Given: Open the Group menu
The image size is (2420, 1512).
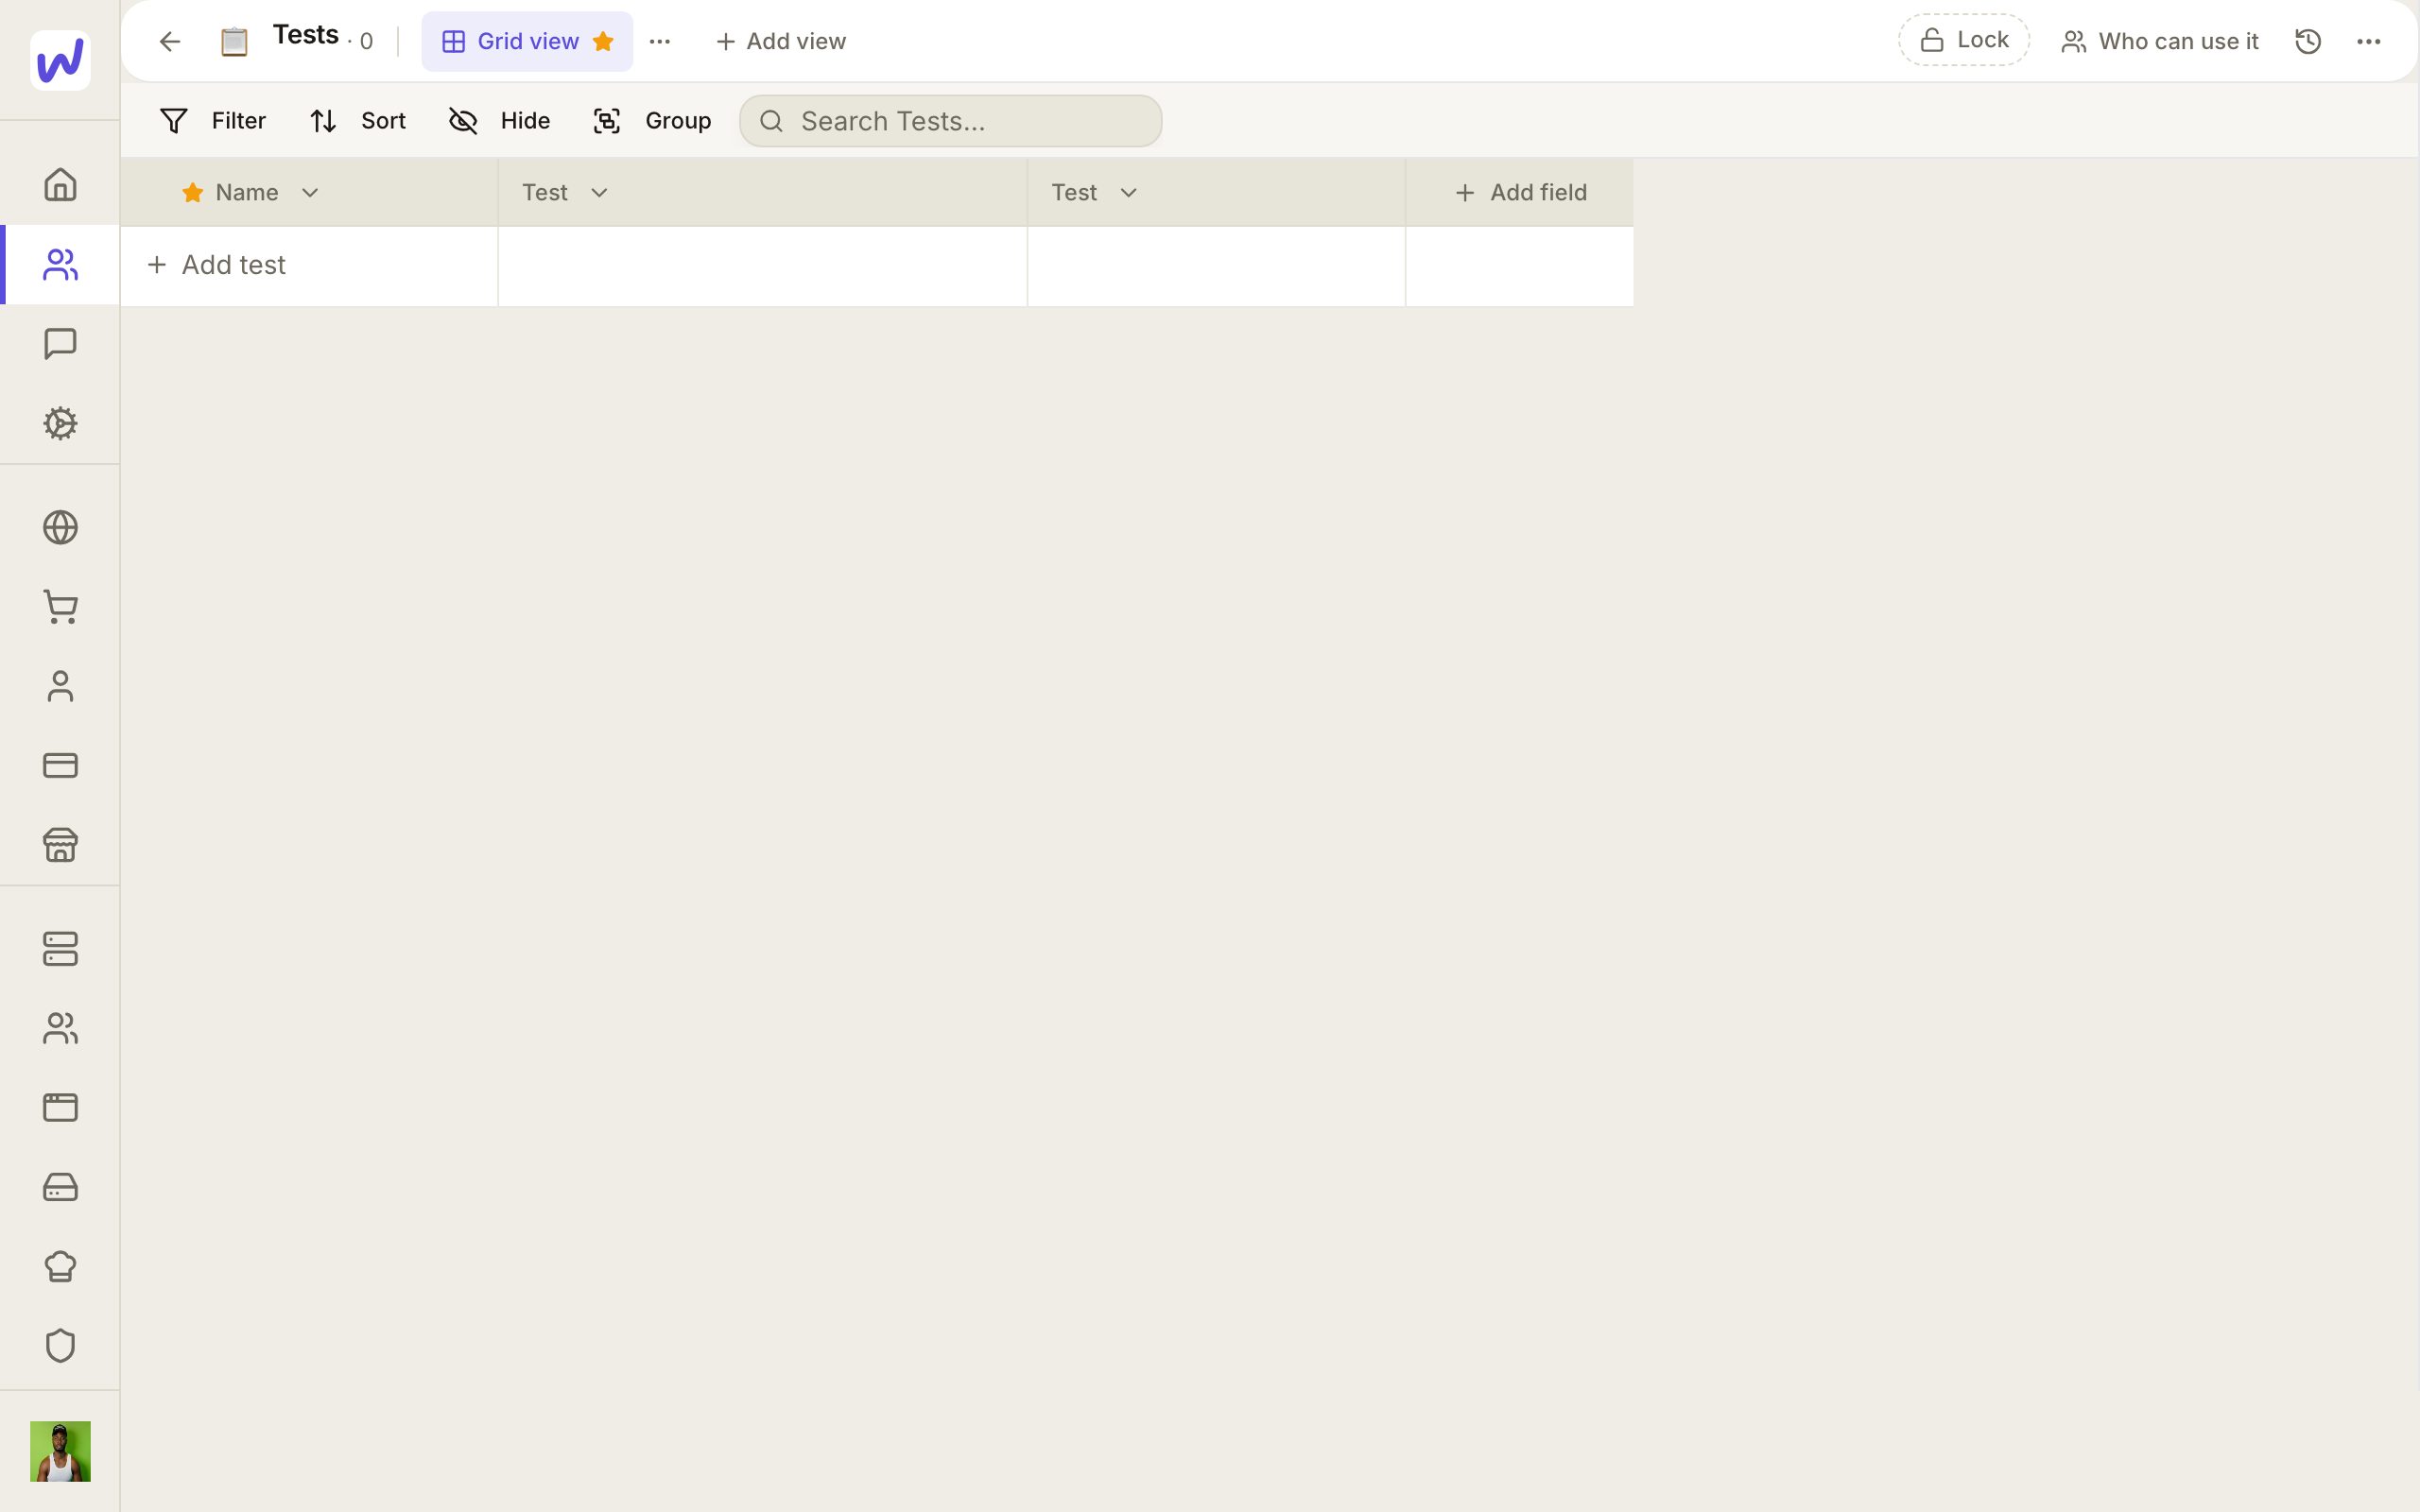Looking at the screenshot, I should tap(652, 121).
